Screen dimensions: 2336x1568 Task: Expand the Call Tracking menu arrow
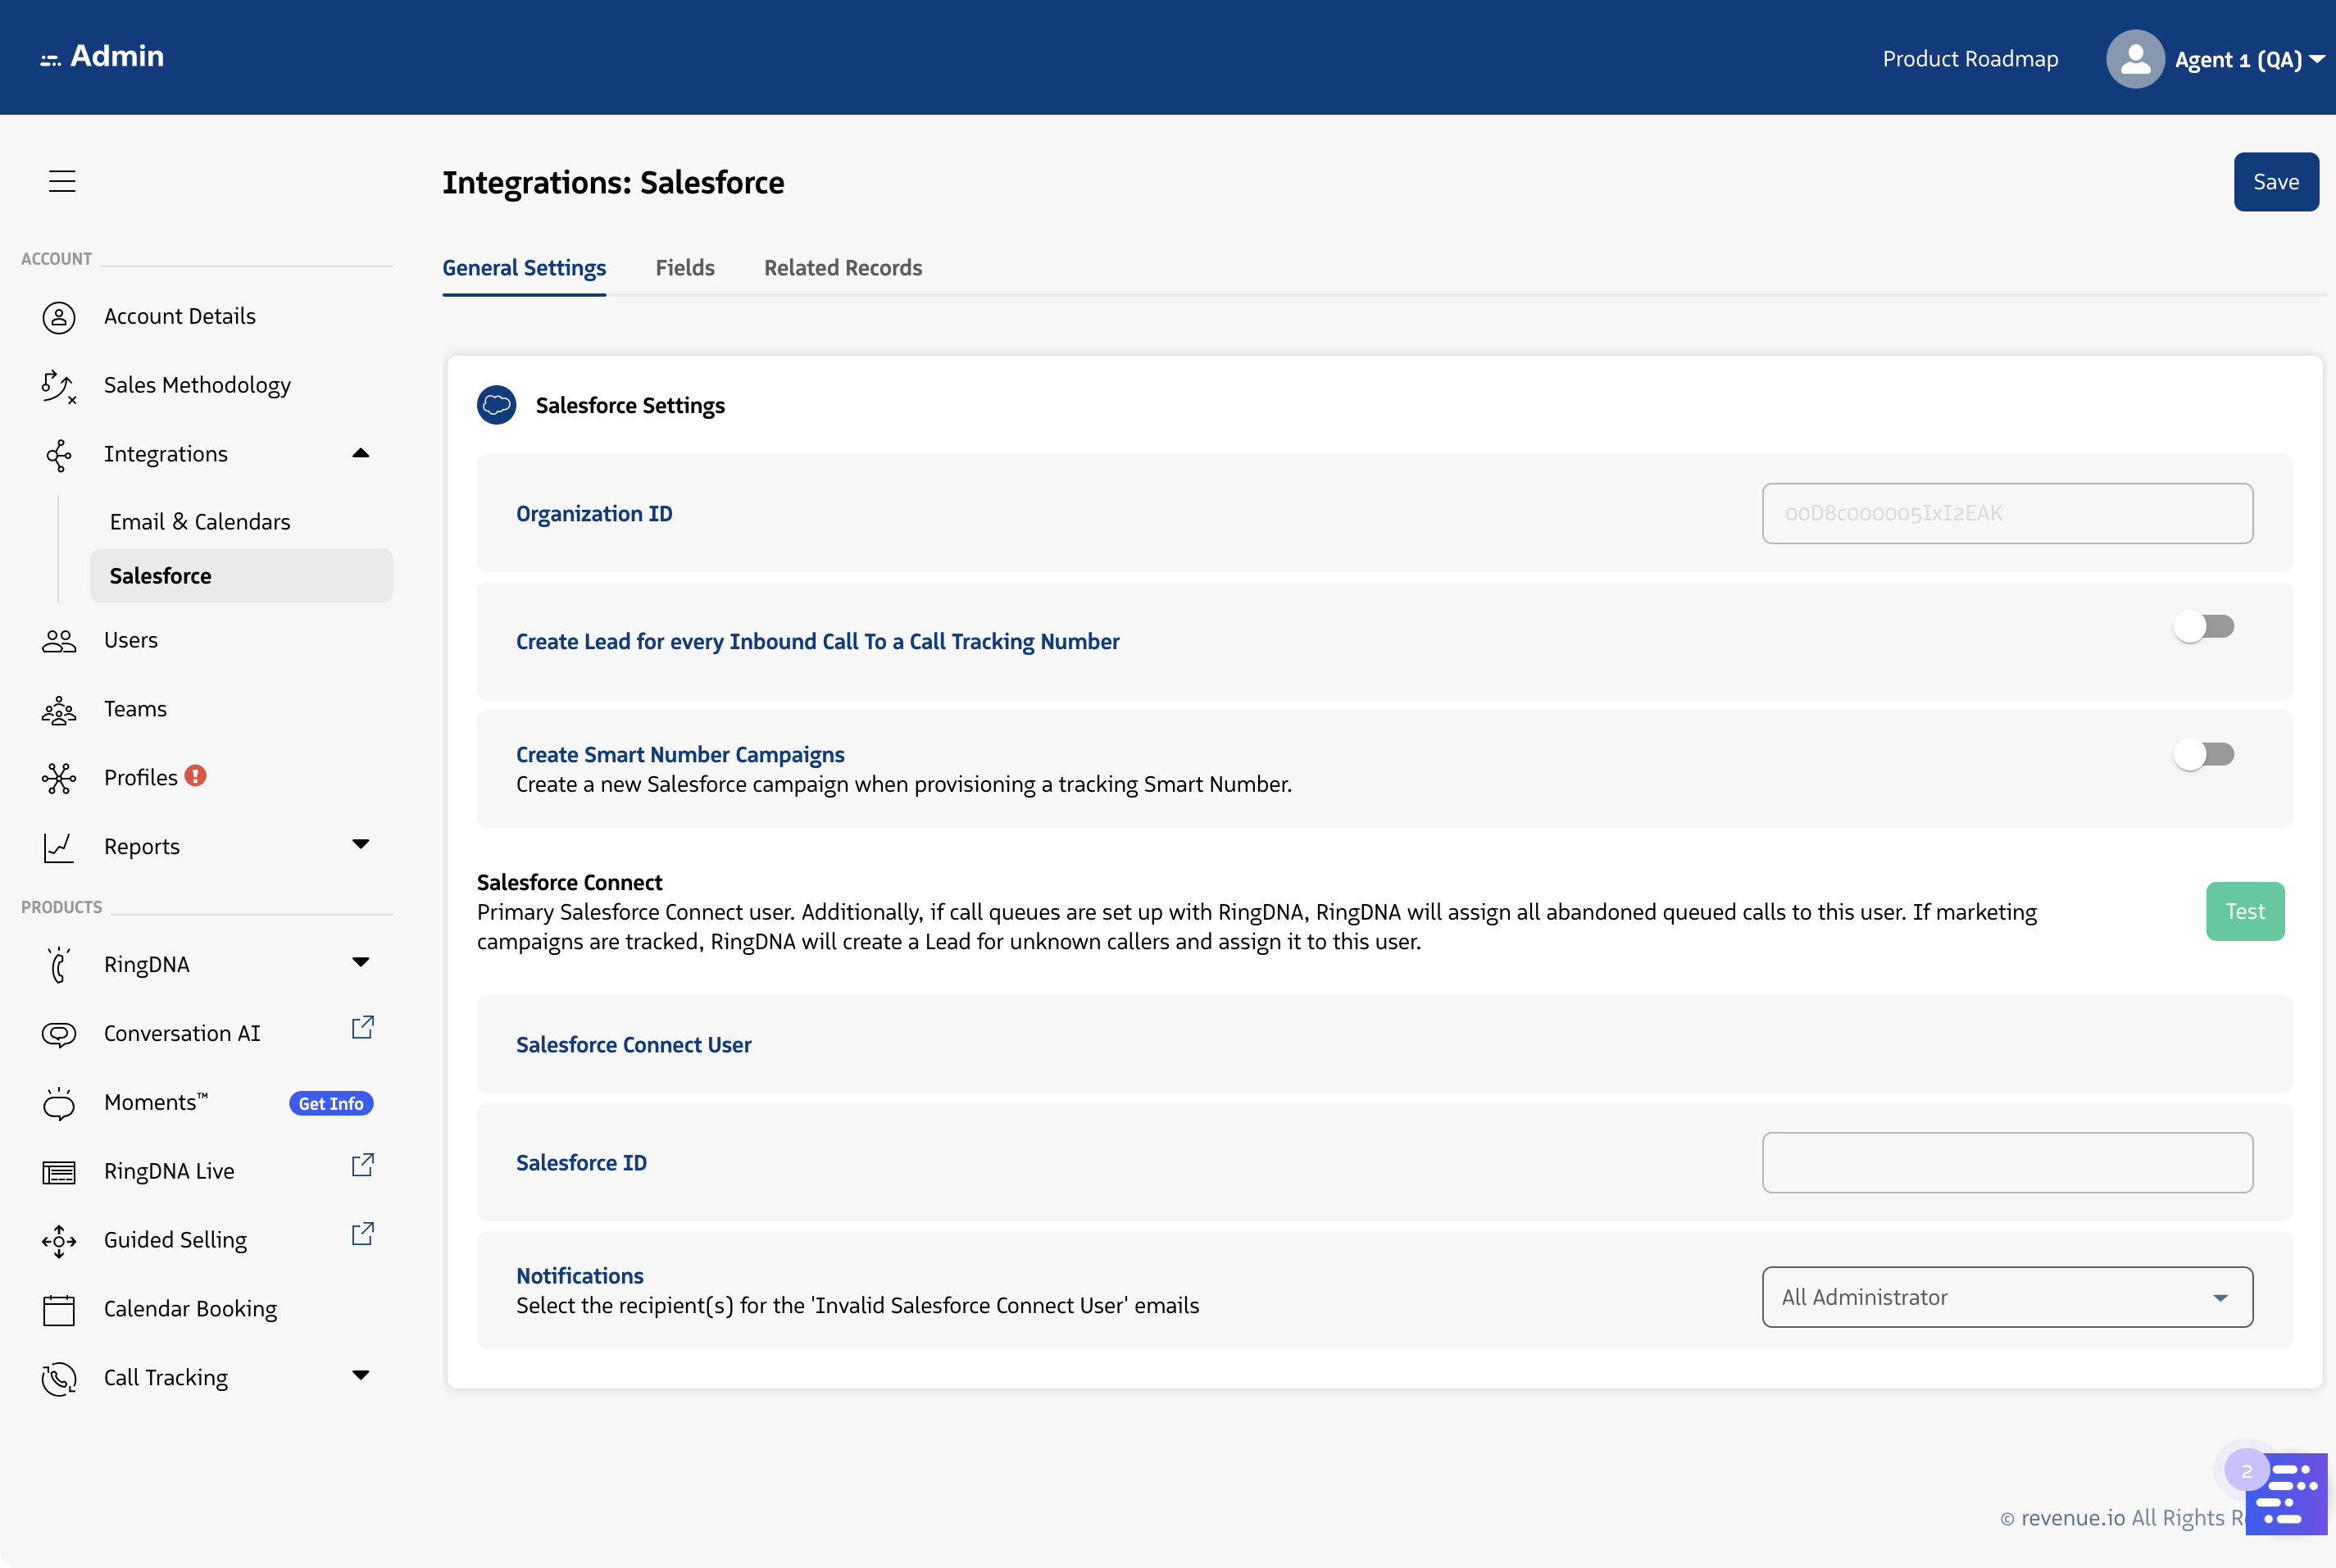point(361,1376)
